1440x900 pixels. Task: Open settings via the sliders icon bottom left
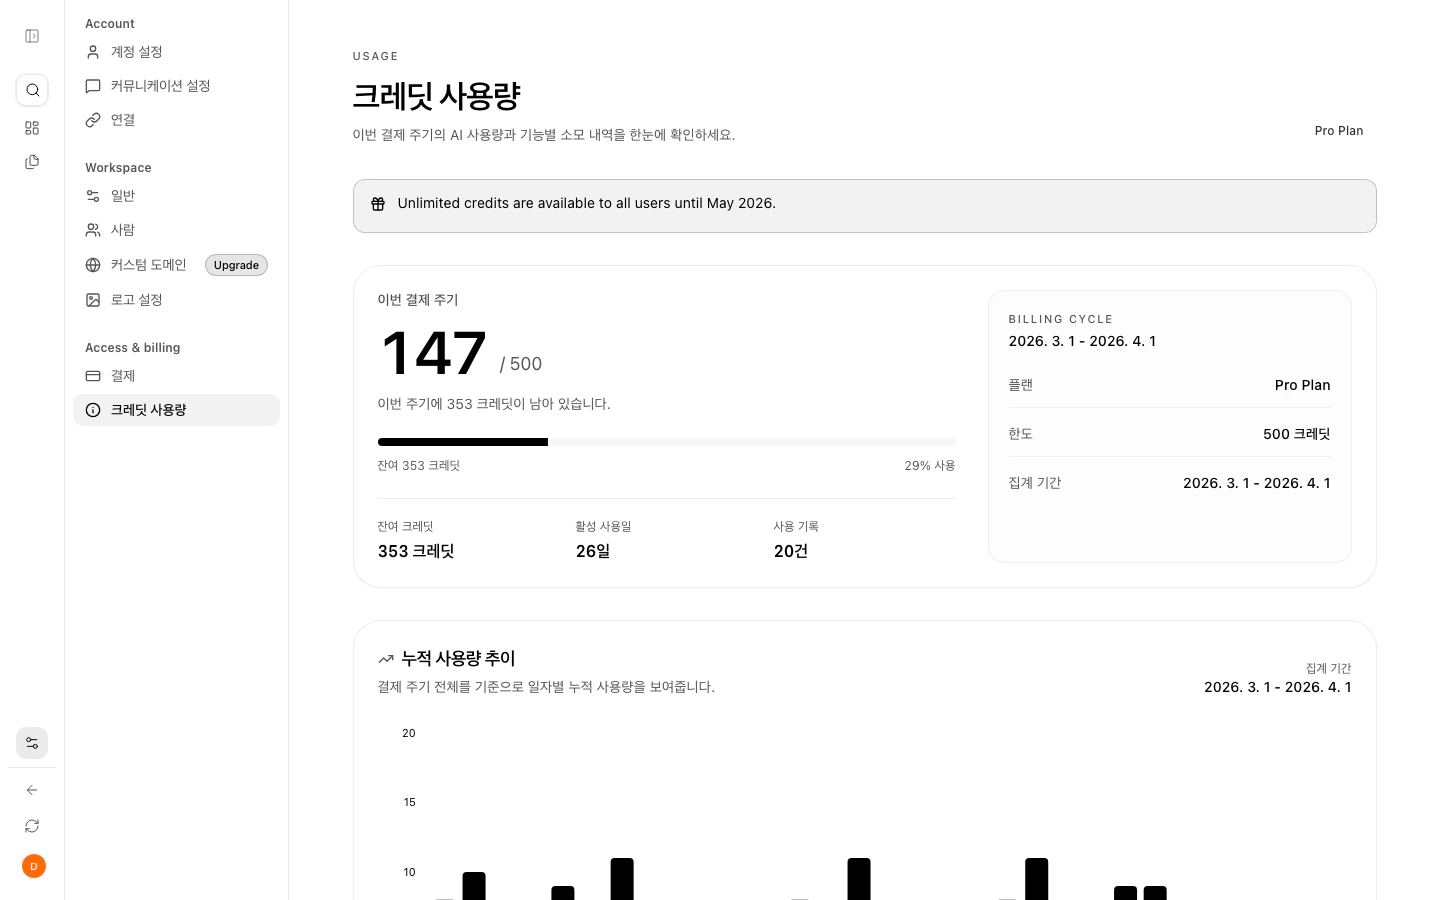(x=32, y=743)
